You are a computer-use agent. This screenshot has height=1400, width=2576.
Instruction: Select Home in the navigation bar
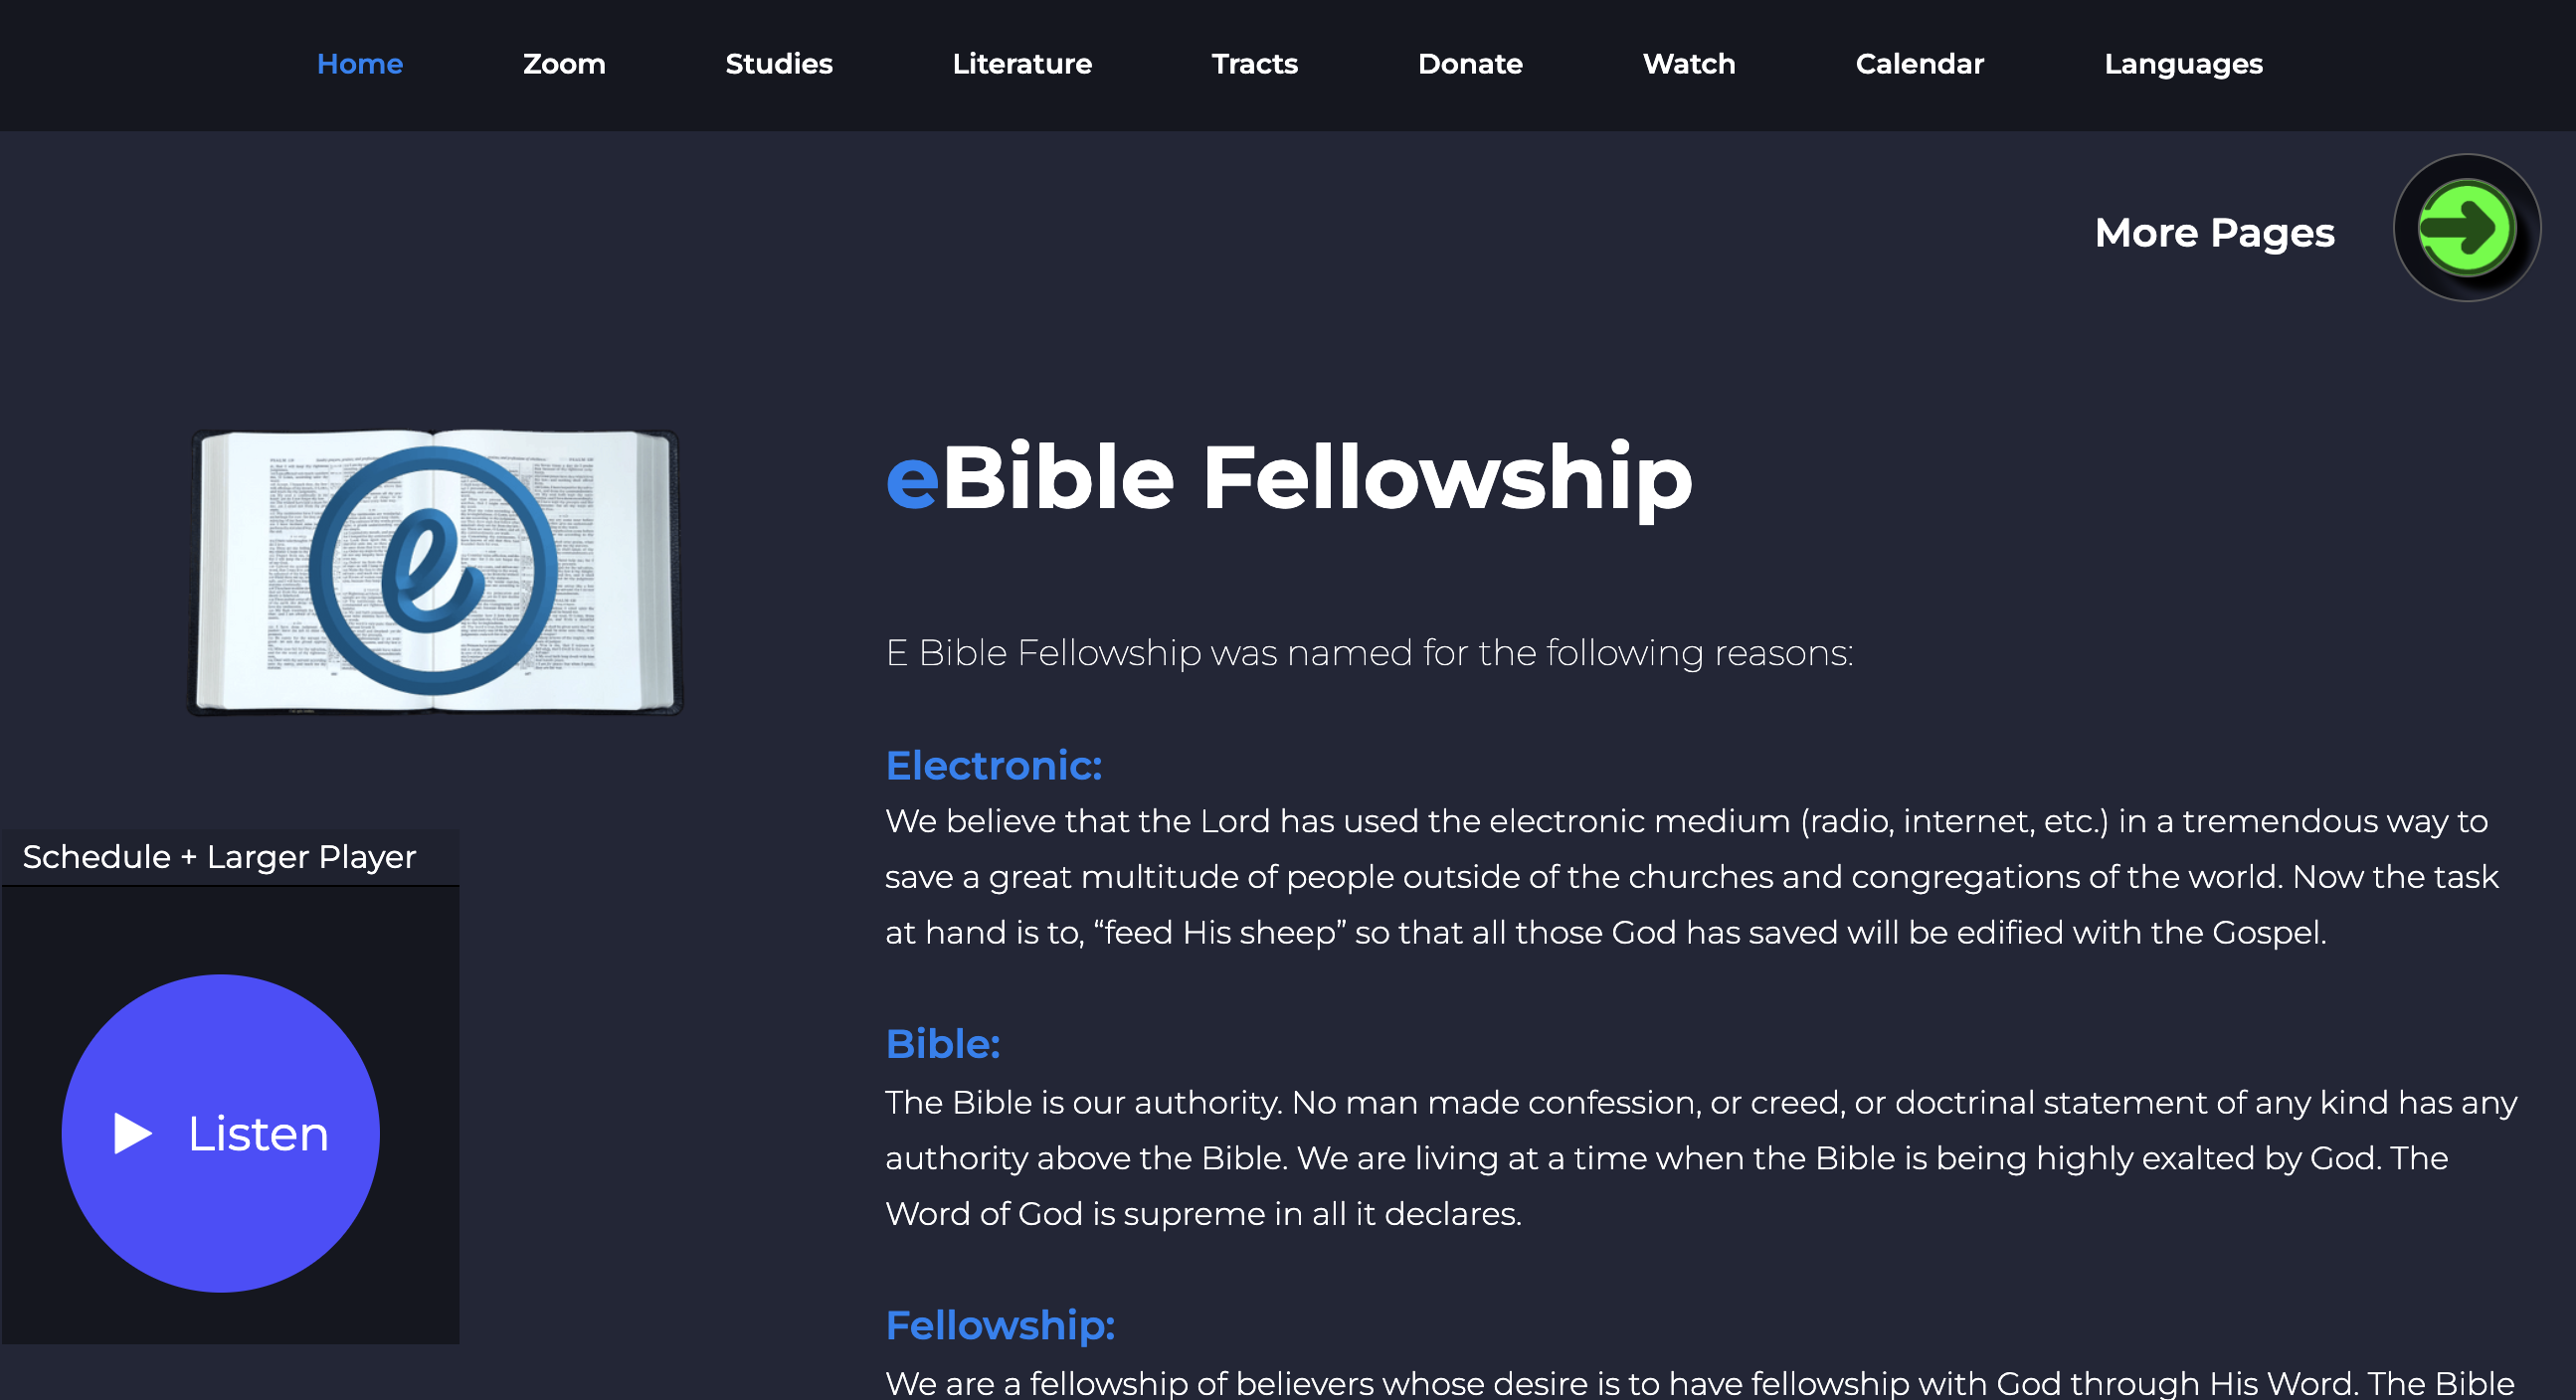360,63
